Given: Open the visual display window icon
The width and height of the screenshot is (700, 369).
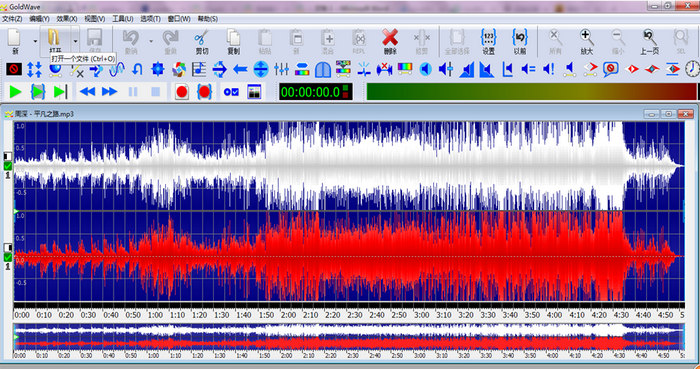Looking at the screenshot, I should click(x=254, y=92).
